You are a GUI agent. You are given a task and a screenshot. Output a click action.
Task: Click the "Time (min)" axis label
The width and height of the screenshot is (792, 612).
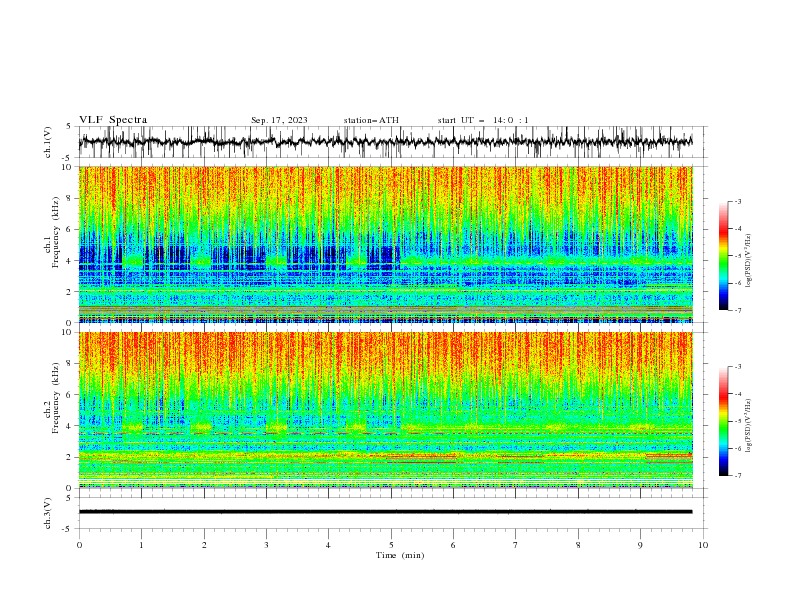tap(400, 555)
